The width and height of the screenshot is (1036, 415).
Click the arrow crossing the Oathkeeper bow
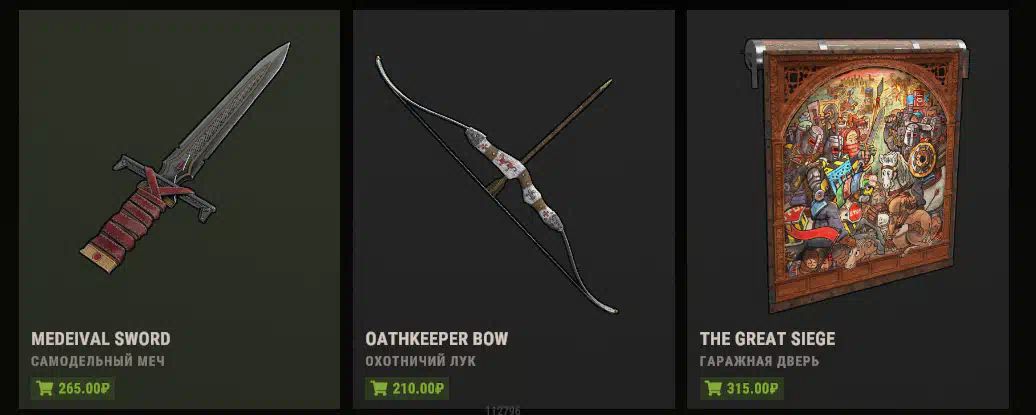[550, 137]
